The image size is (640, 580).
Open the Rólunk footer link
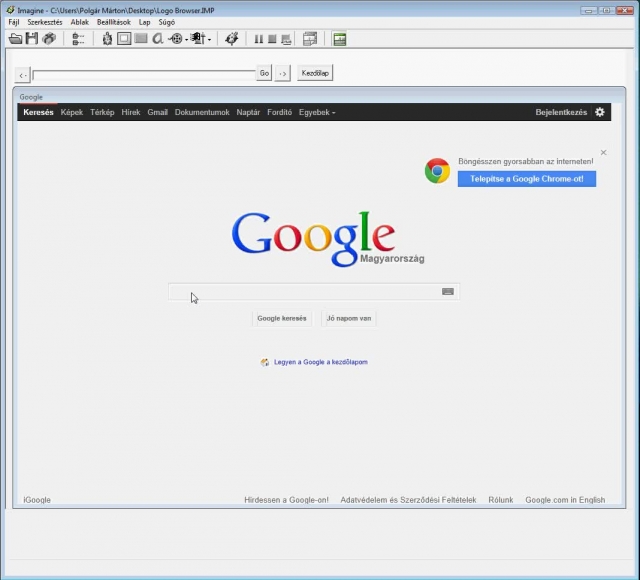[x=501, y=500]
